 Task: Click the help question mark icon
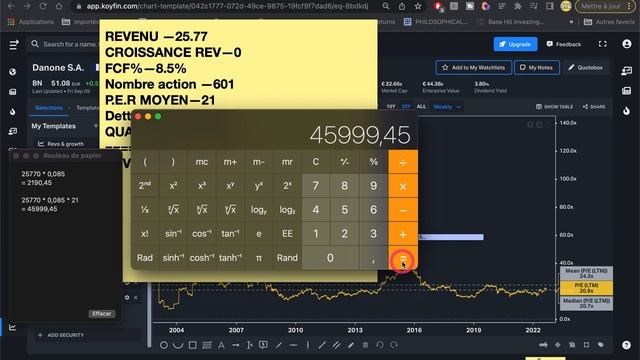(627, 345)
